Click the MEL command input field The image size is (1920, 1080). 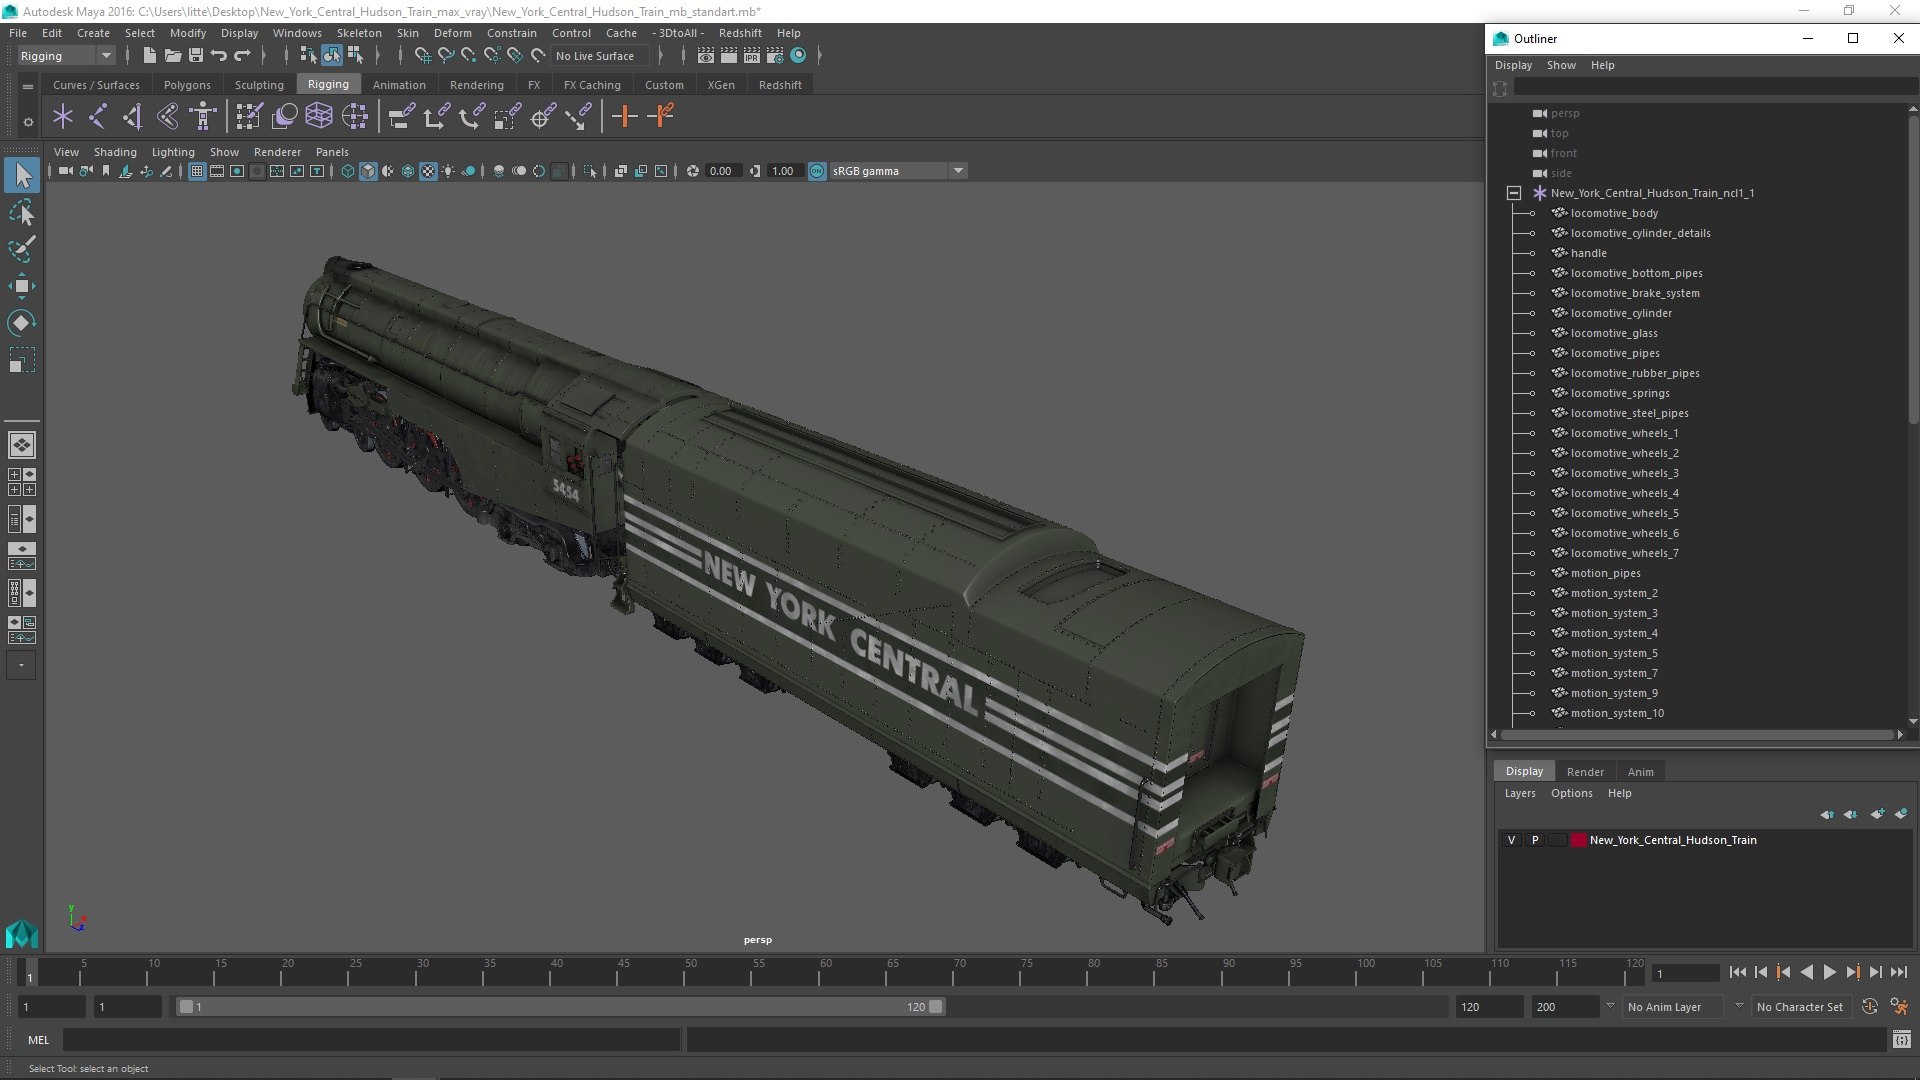point(371,1040)
